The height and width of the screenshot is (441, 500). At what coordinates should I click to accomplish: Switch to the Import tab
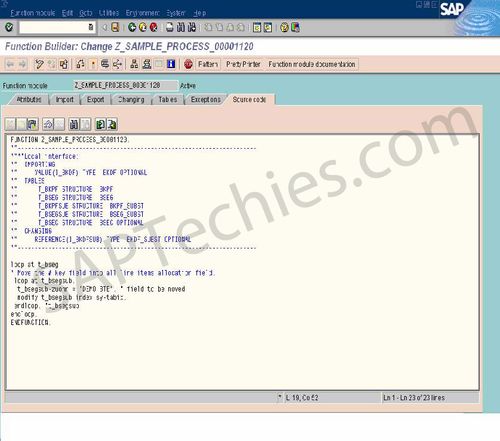(65, 99)
